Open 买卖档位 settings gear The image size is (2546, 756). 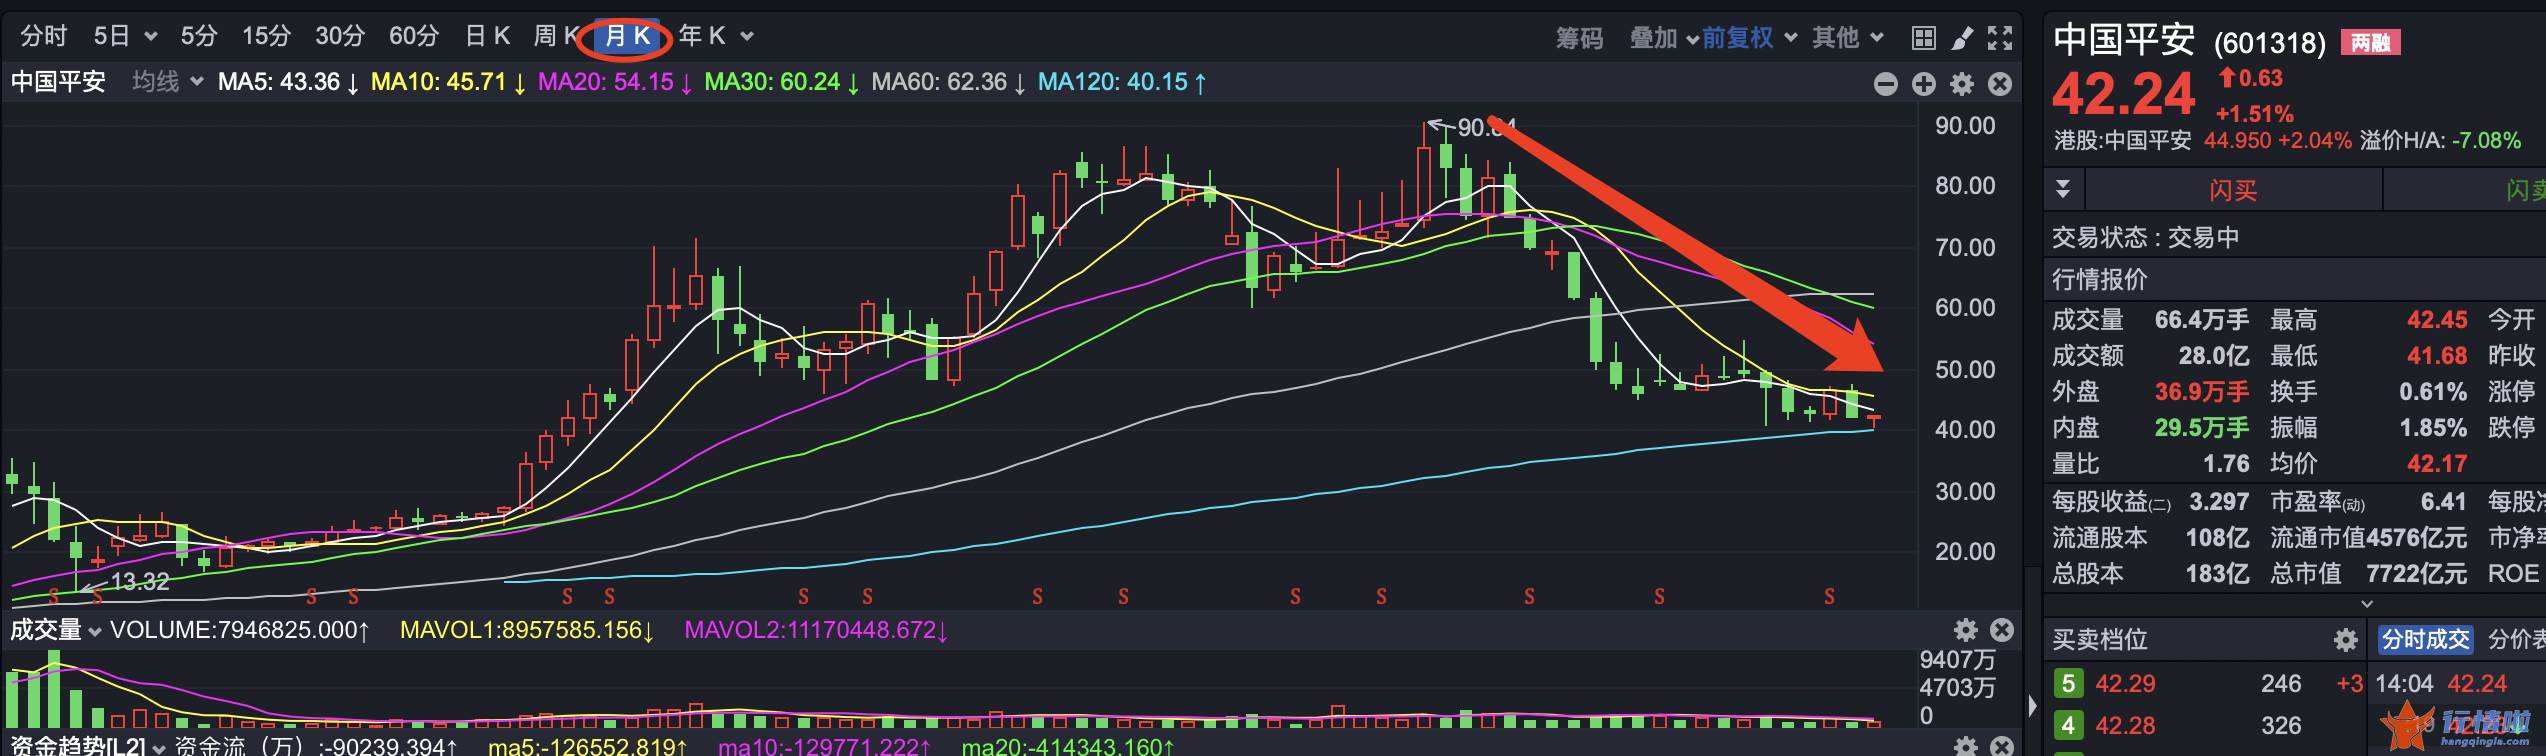click(x=2346, y=640)
